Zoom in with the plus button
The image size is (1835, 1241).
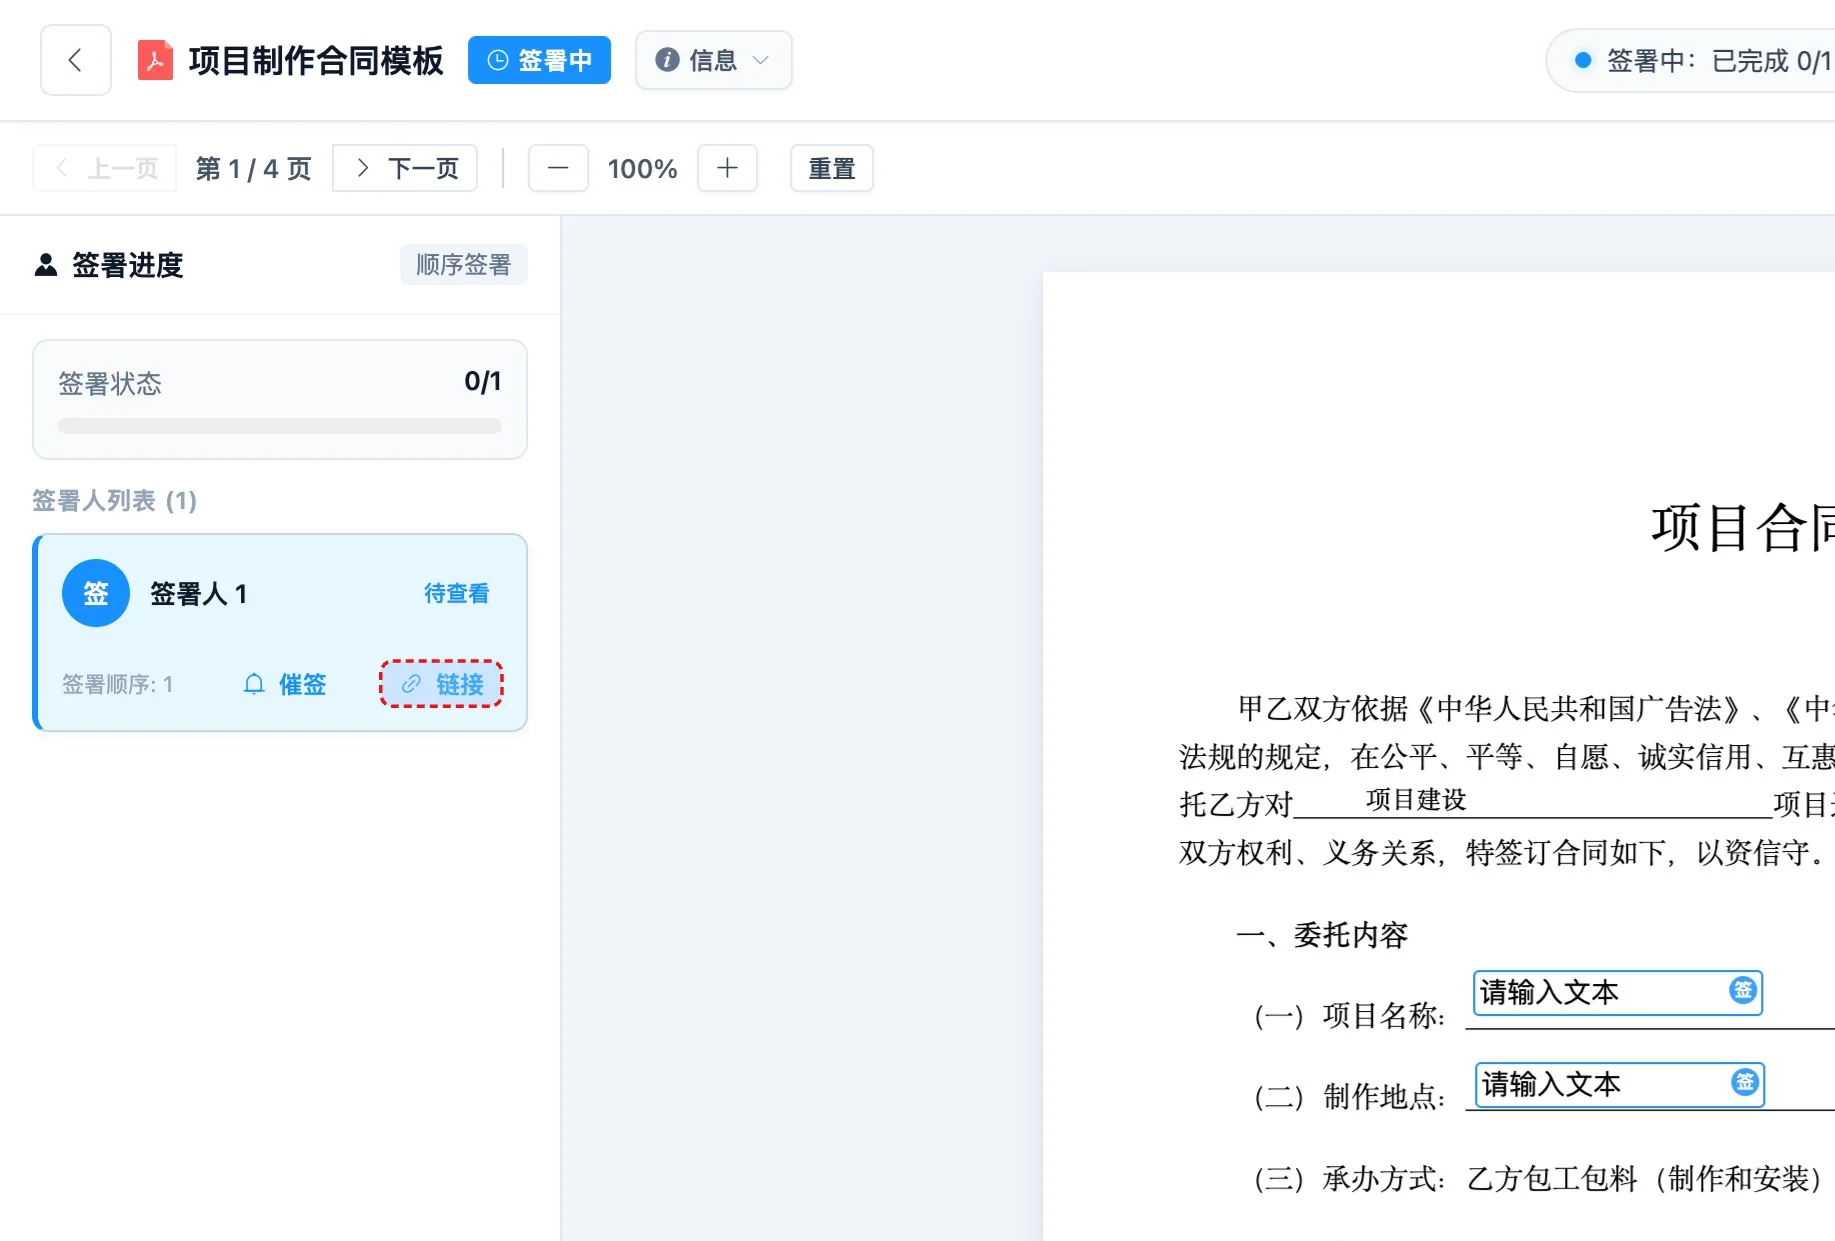727,168
